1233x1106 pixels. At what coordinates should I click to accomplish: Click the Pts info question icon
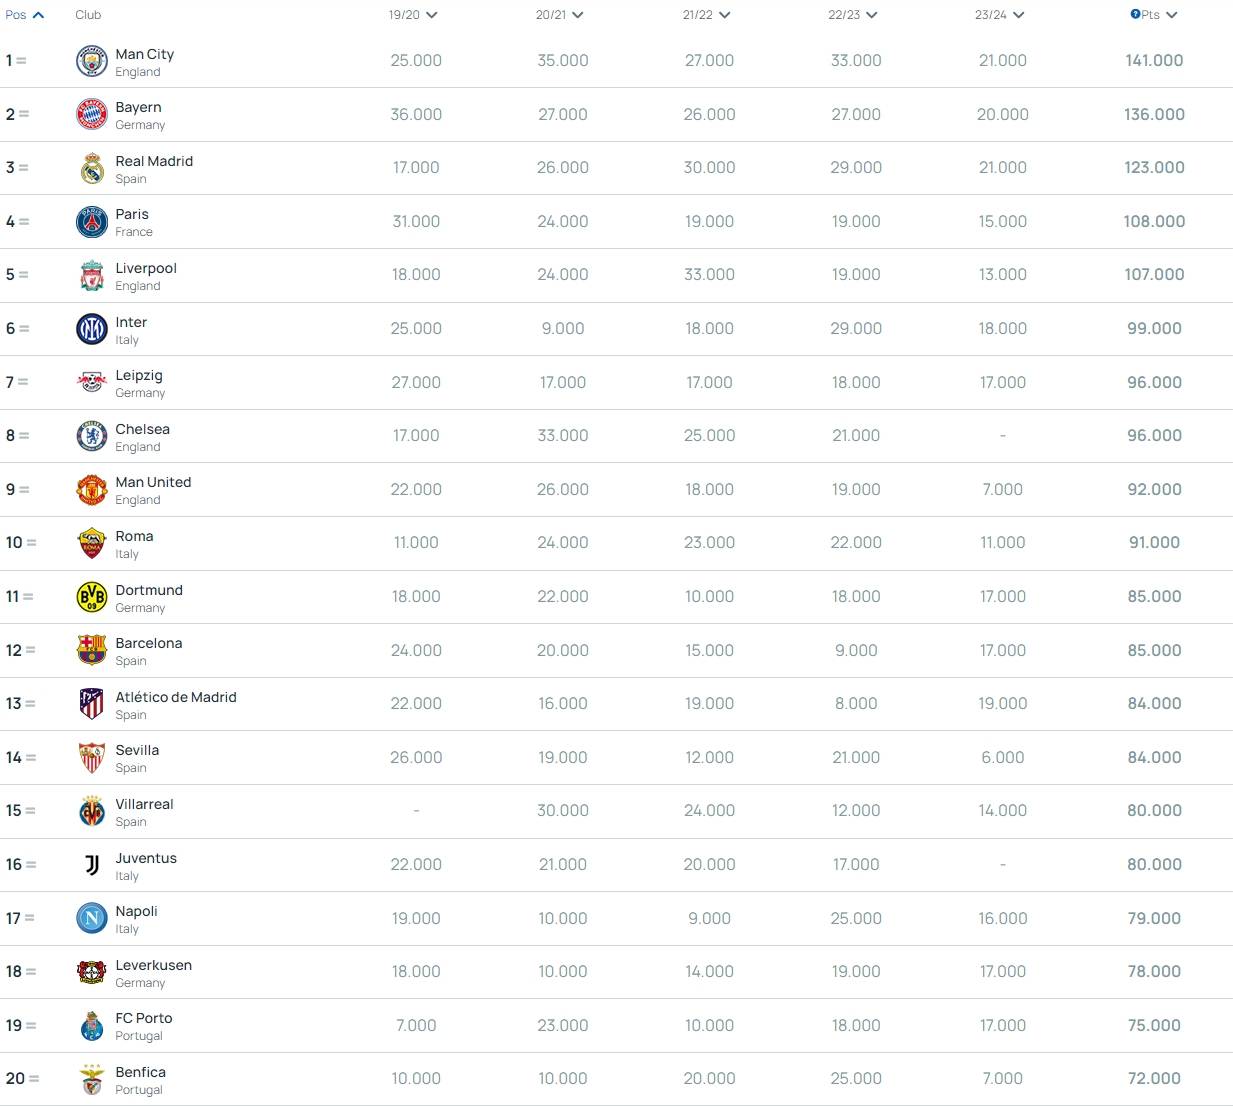click(1135, 14)
